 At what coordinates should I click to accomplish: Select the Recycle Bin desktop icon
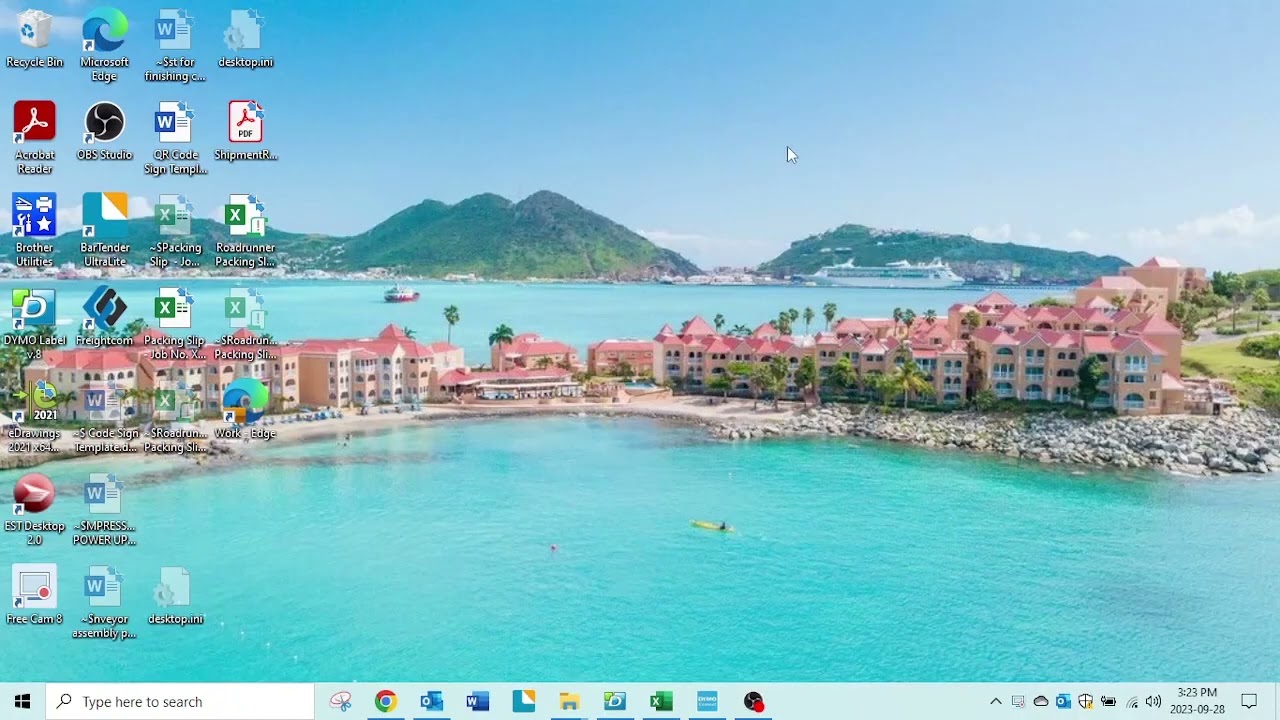pos(34,40)
